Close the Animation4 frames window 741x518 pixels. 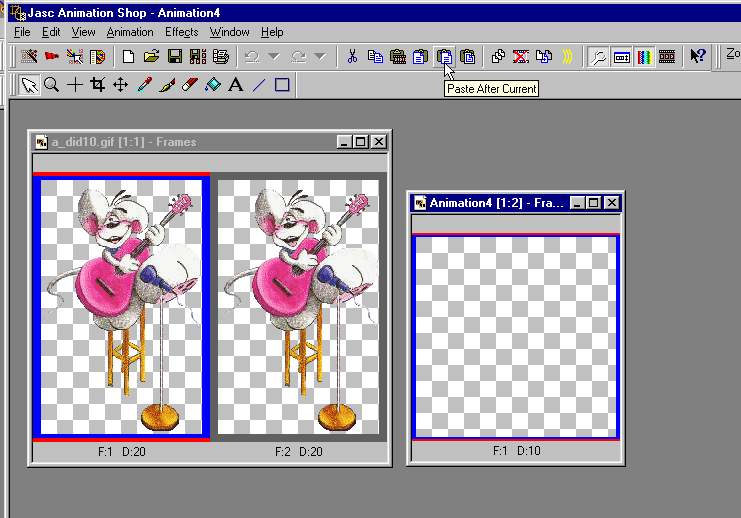[612, 203]
